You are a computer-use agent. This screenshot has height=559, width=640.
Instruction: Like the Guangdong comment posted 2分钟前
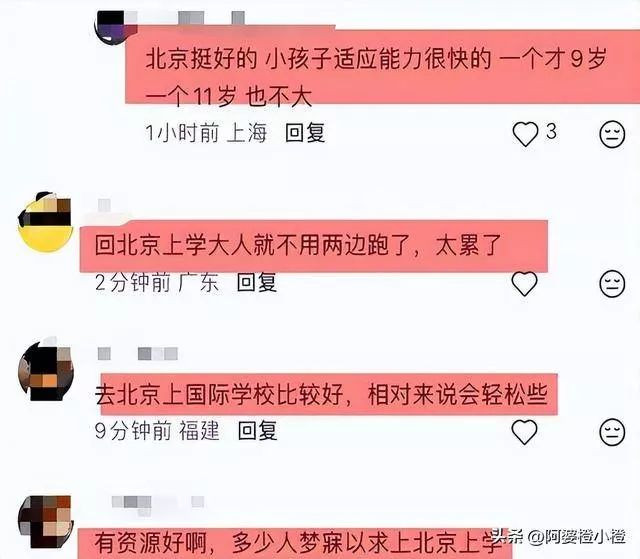coord(524,284)
